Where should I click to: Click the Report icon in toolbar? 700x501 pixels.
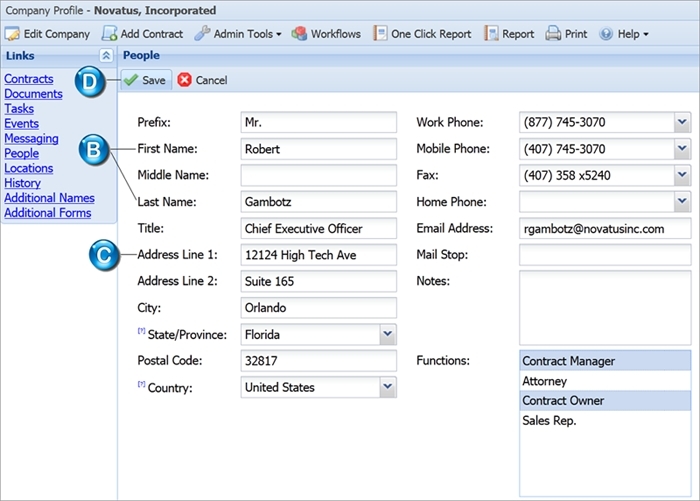pos(491,33)
